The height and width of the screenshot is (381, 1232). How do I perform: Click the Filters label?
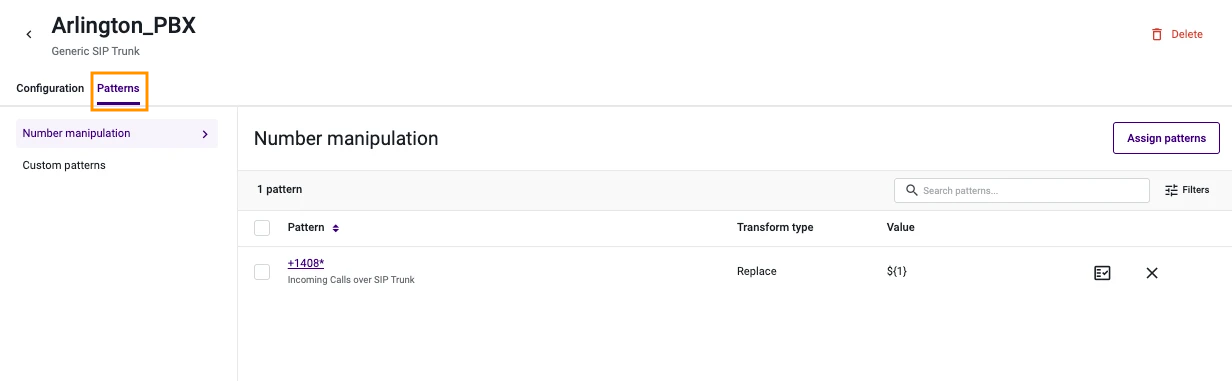click(x=1196, y=190)
